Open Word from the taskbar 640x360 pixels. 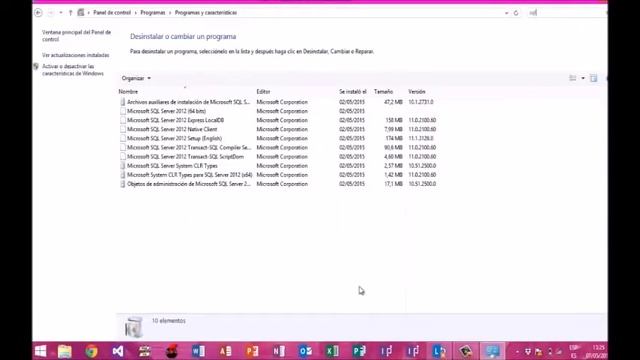[198, 351]
